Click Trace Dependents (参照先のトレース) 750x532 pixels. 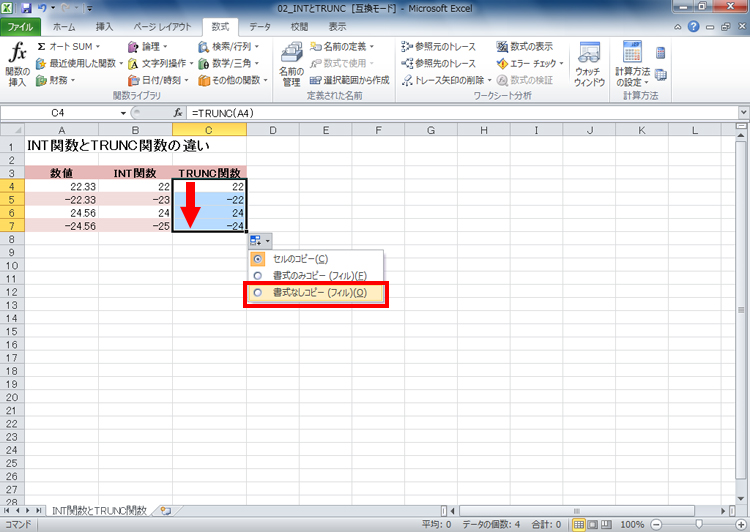[x=439, y=63]
